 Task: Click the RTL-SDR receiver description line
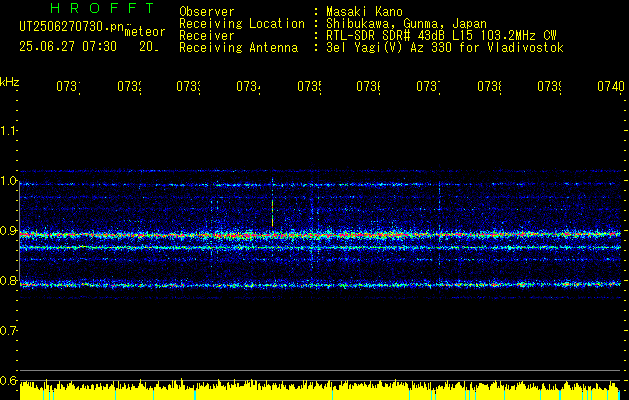pos(441,36)
